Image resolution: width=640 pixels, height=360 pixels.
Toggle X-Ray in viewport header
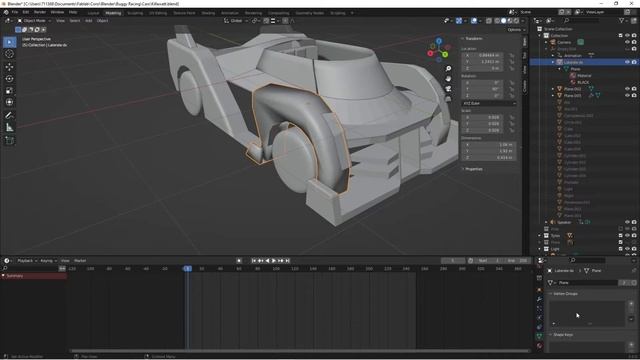coord(489,20)
